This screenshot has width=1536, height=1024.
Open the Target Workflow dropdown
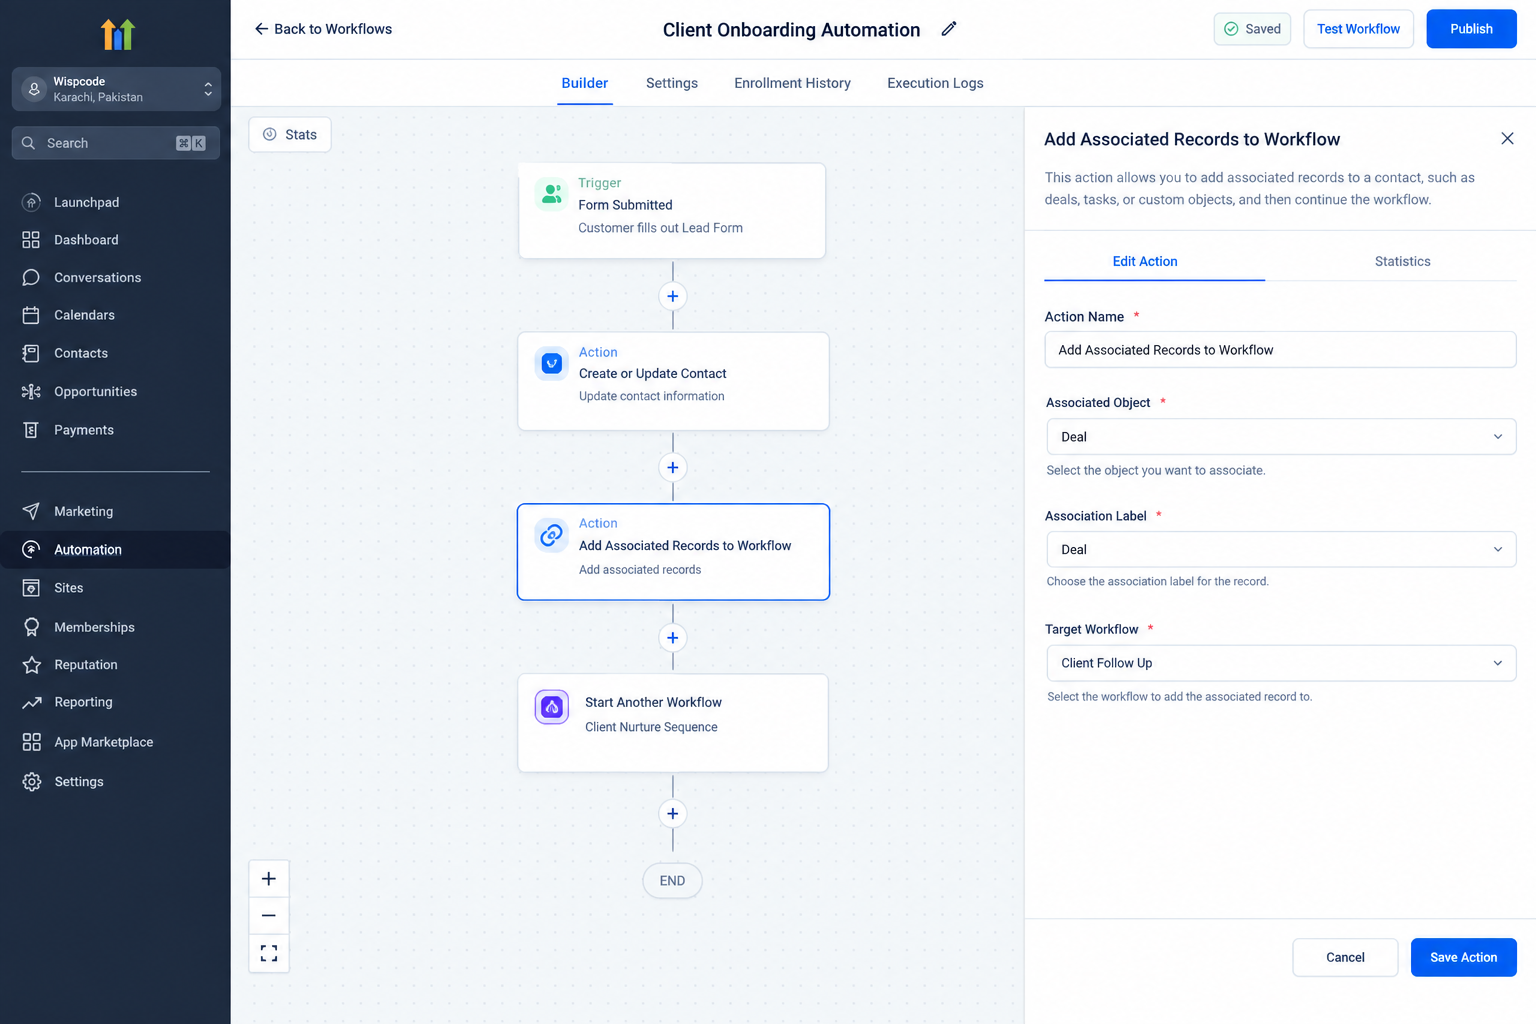coord(1281,663)
